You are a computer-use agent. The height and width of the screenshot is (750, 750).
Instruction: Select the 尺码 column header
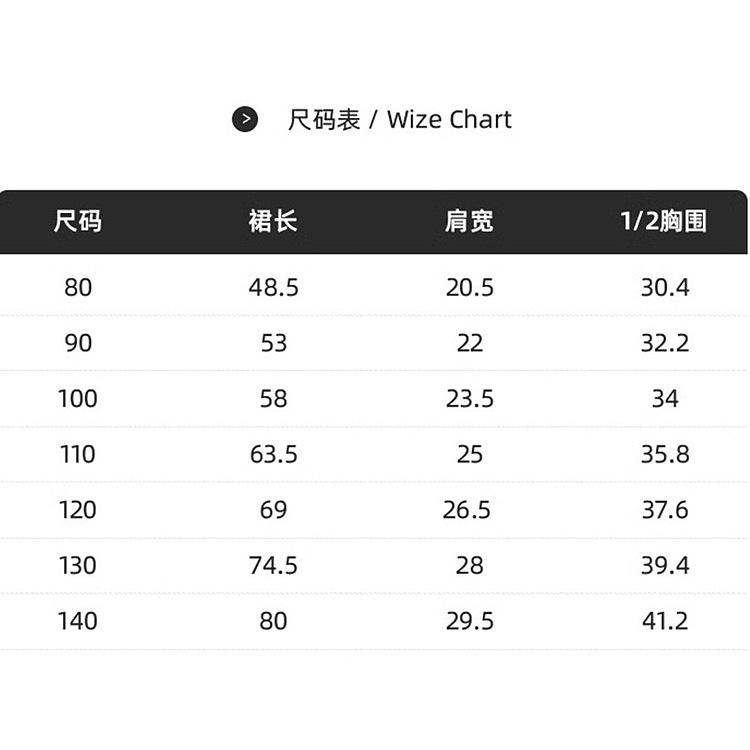[77, 221]
